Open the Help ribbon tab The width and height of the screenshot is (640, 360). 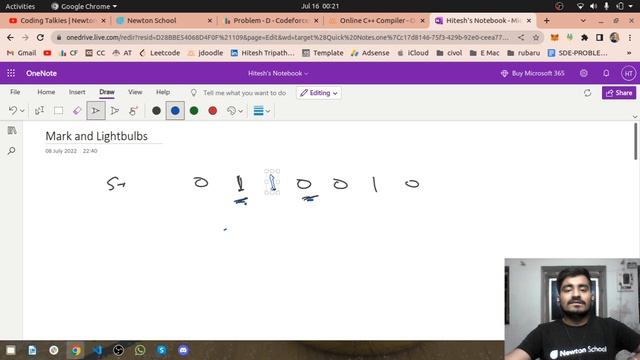pyautogui.click(x=163, y=92)
